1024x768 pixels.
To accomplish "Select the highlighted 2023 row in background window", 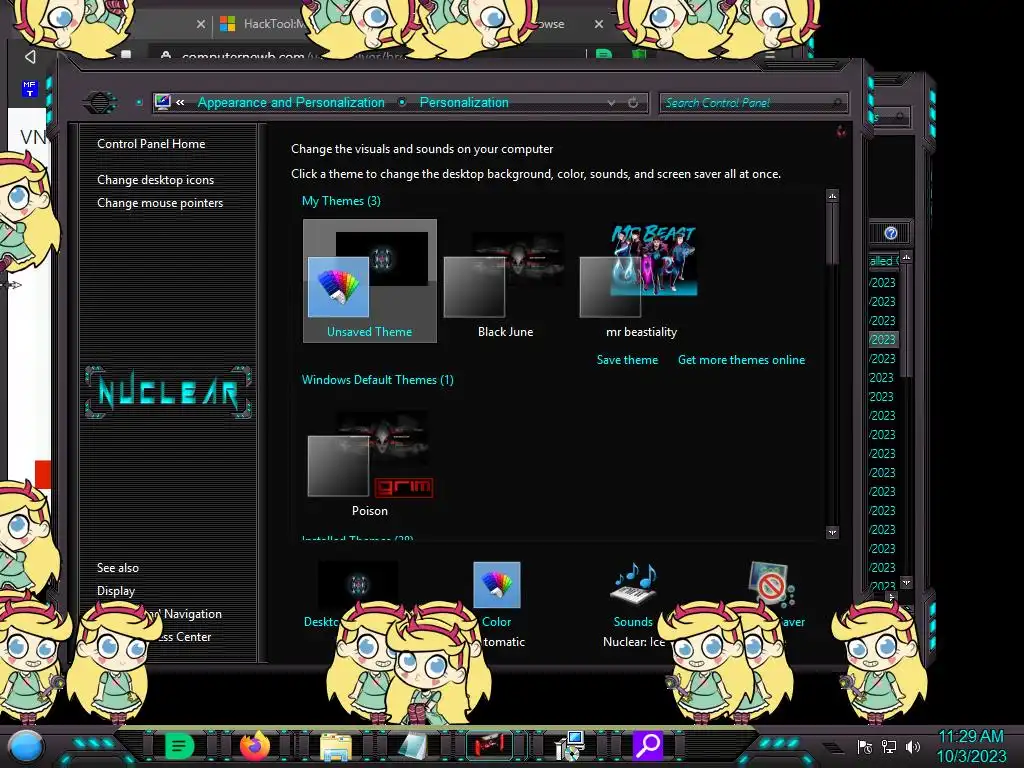I will click(x=883, y=340).
